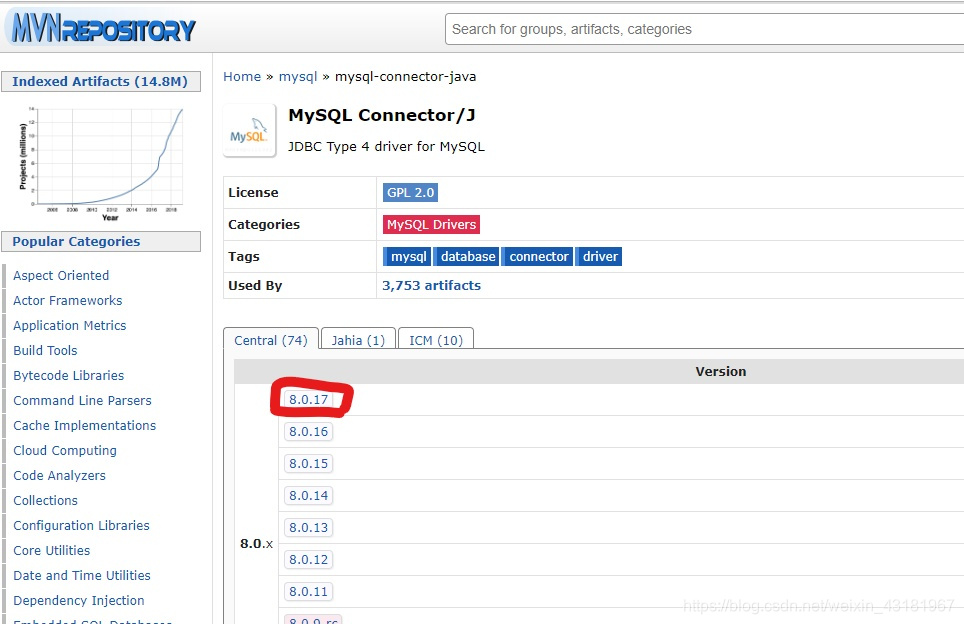Click the mysql-connector-java breadcrumb text
The width and height of the screenshot is (964, 624).
pos(405,77)
